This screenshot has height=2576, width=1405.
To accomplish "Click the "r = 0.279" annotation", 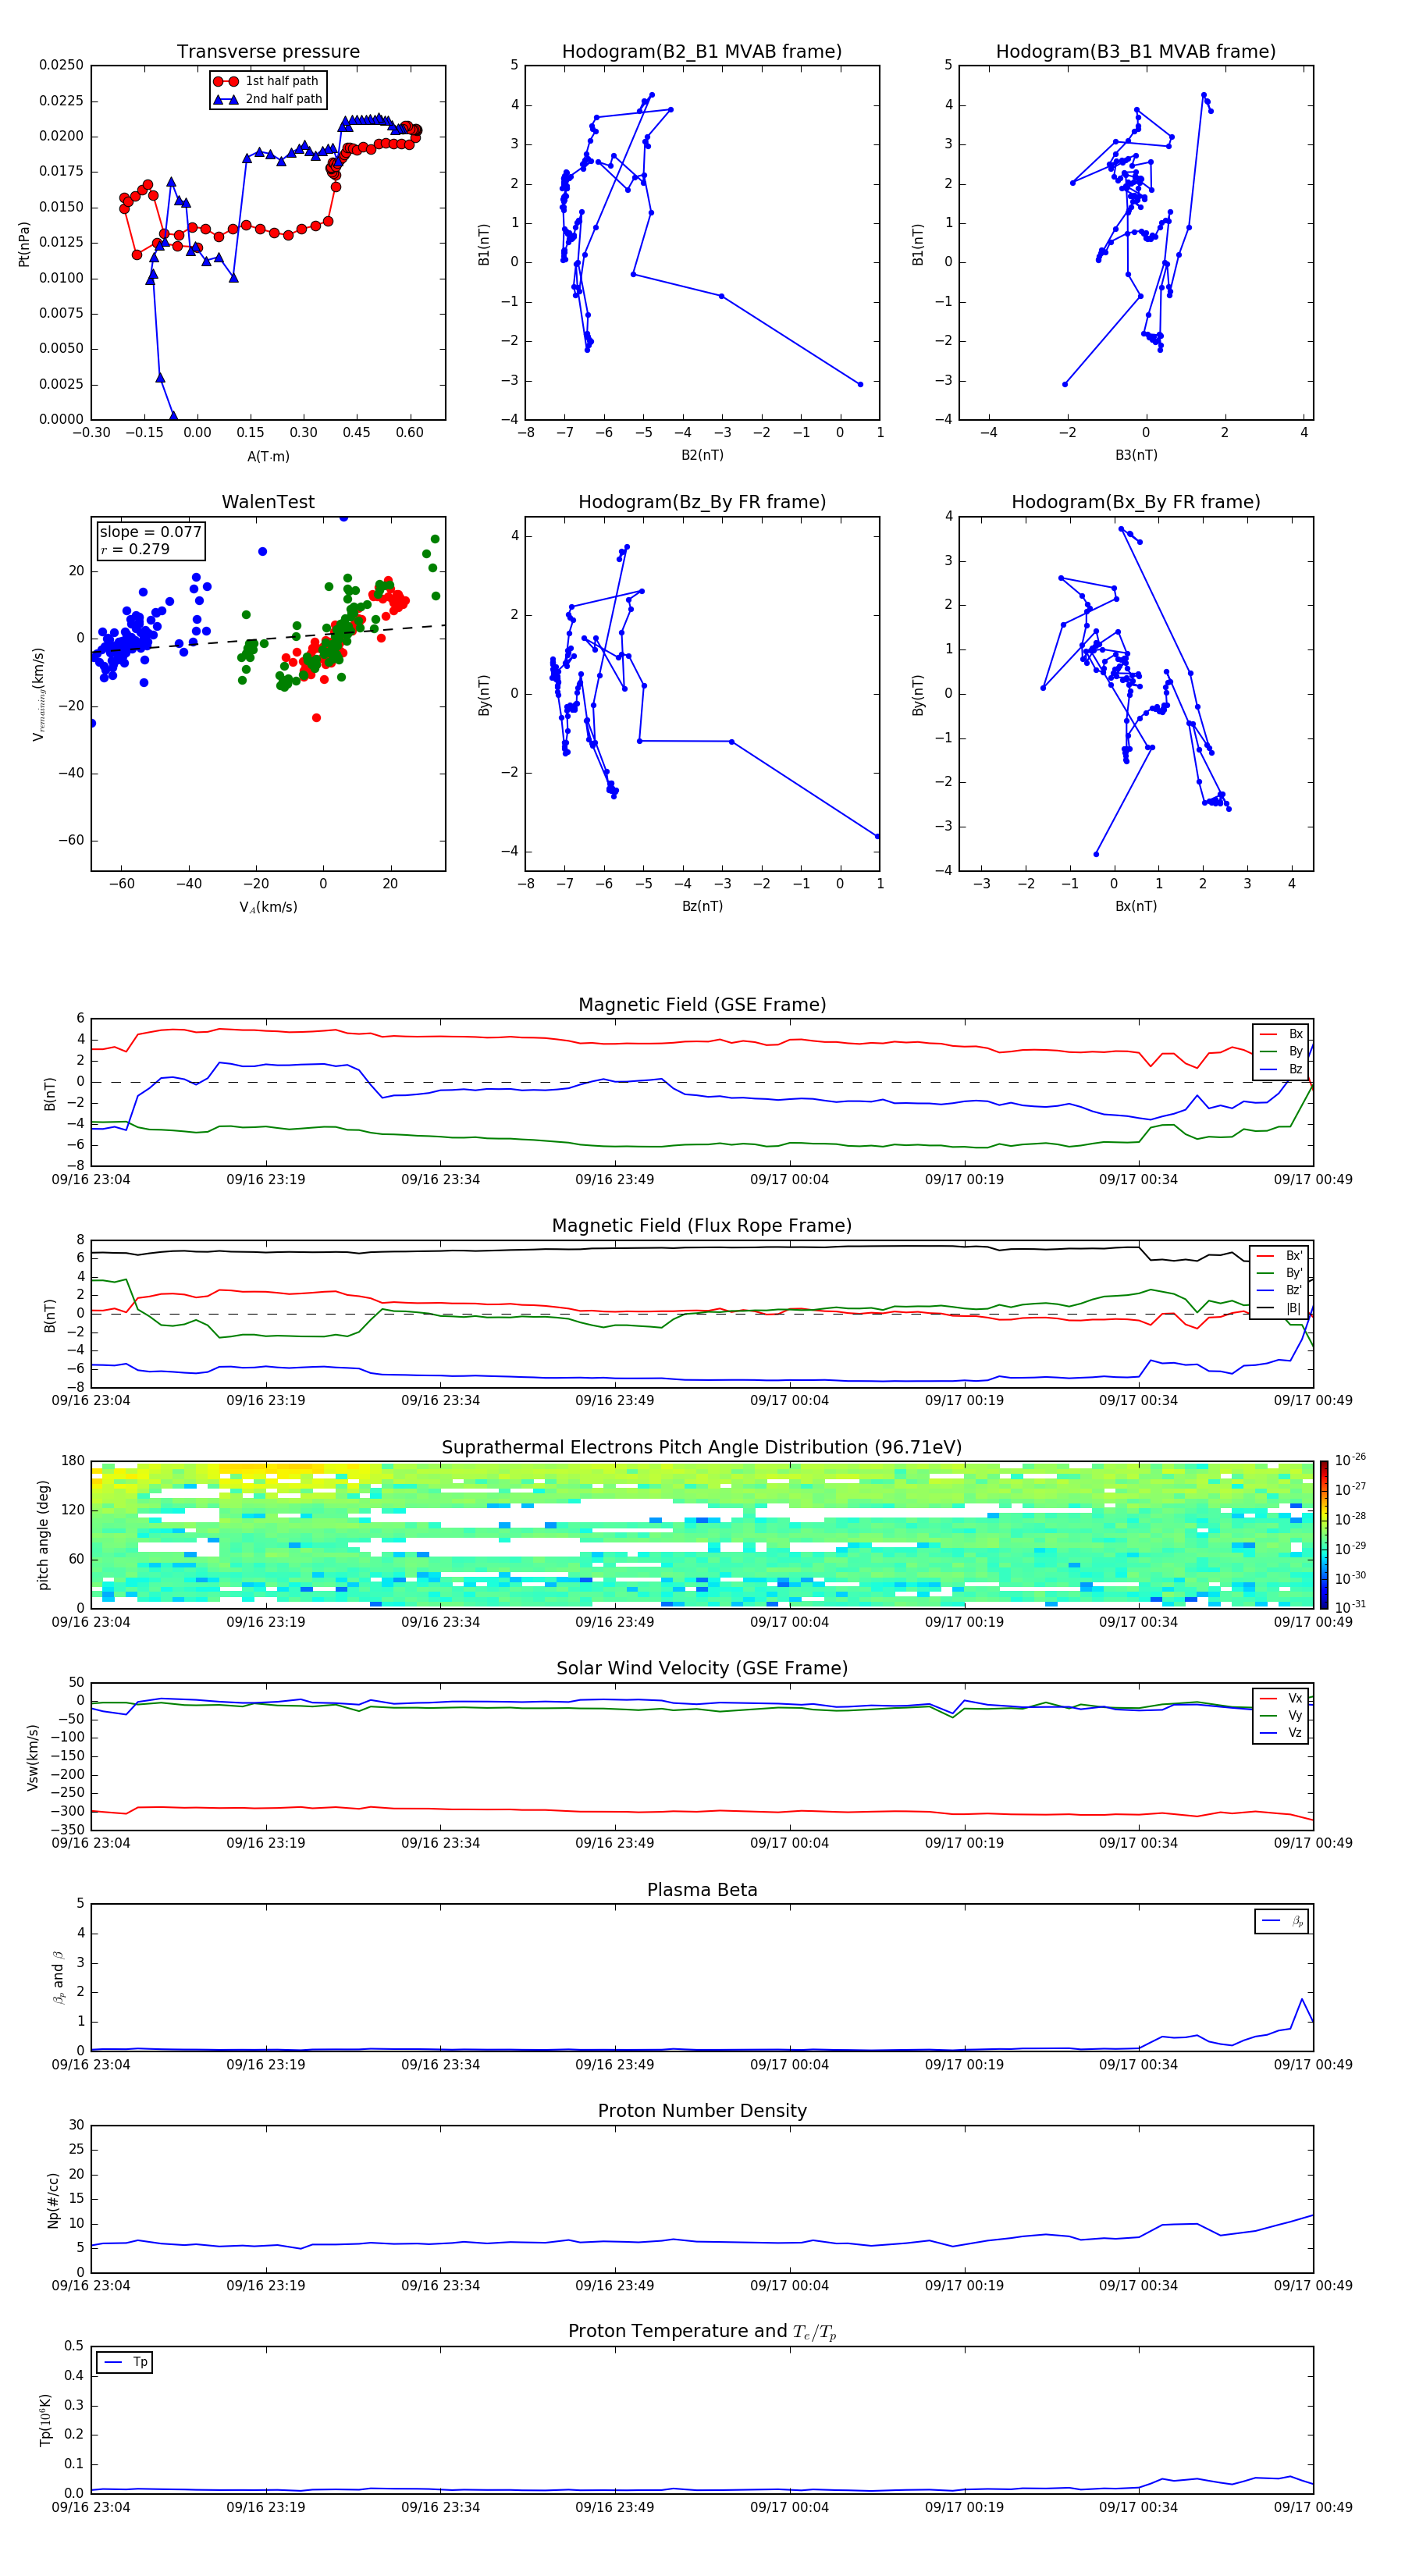I will tap(135, 549).
